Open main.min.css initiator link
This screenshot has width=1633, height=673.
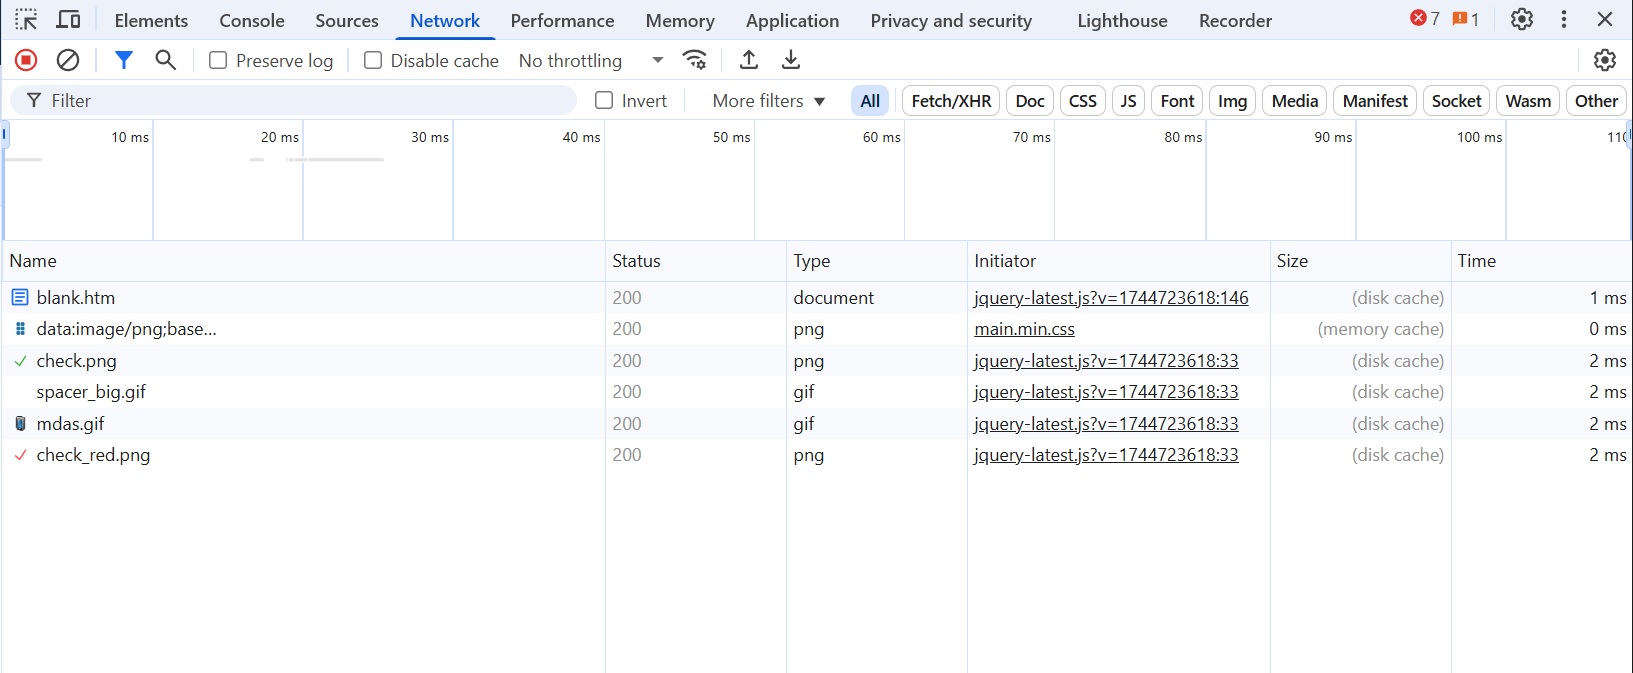1024,329
